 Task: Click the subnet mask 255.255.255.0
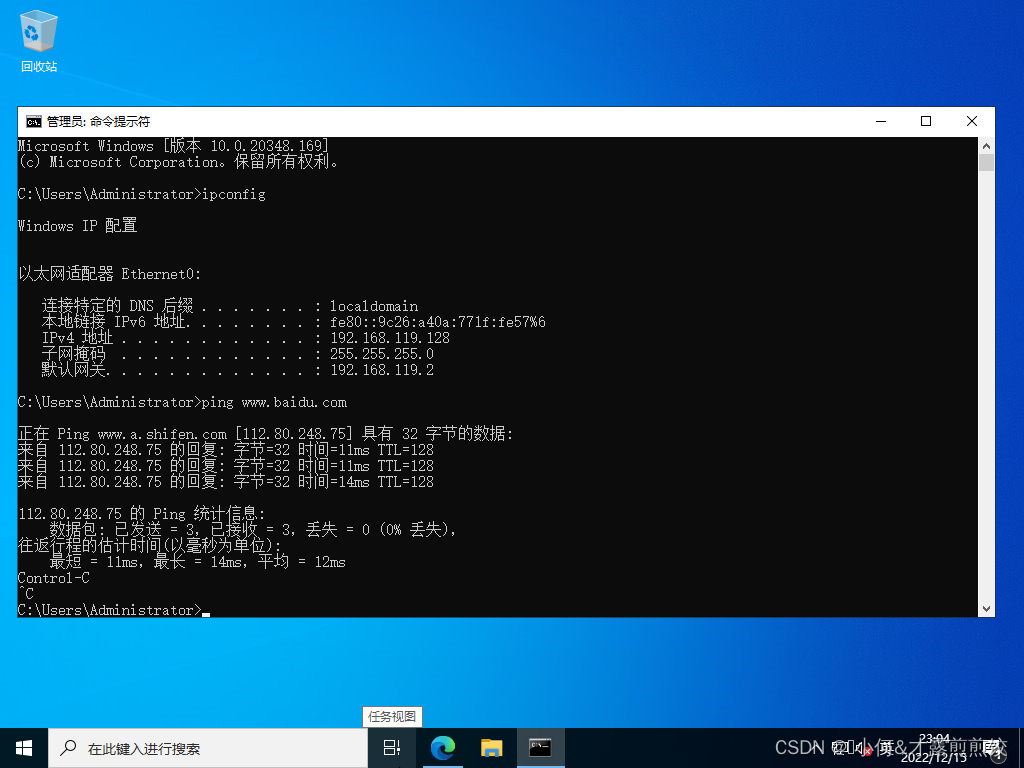(381, 354)
